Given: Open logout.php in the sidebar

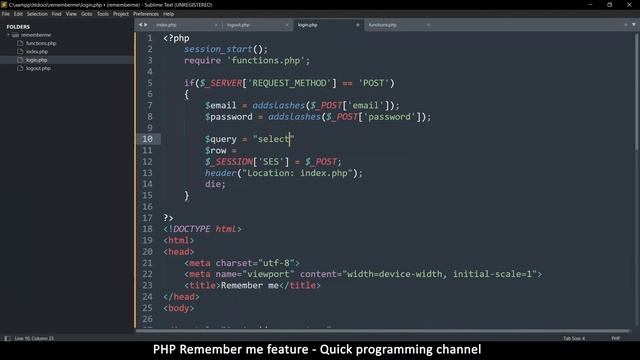Looking at the screenshot, I should [x=38, y=69].
